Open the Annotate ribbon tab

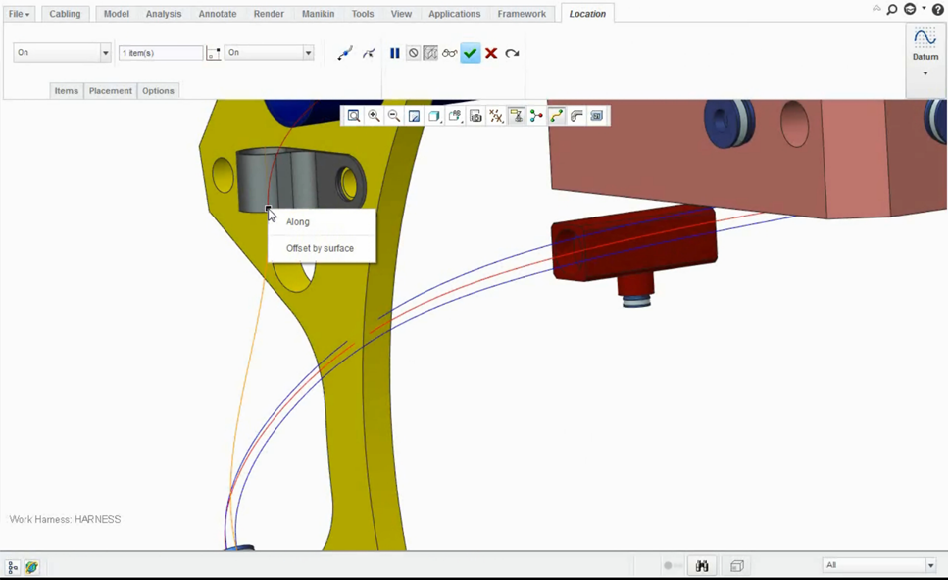click(x=217, y=14)
